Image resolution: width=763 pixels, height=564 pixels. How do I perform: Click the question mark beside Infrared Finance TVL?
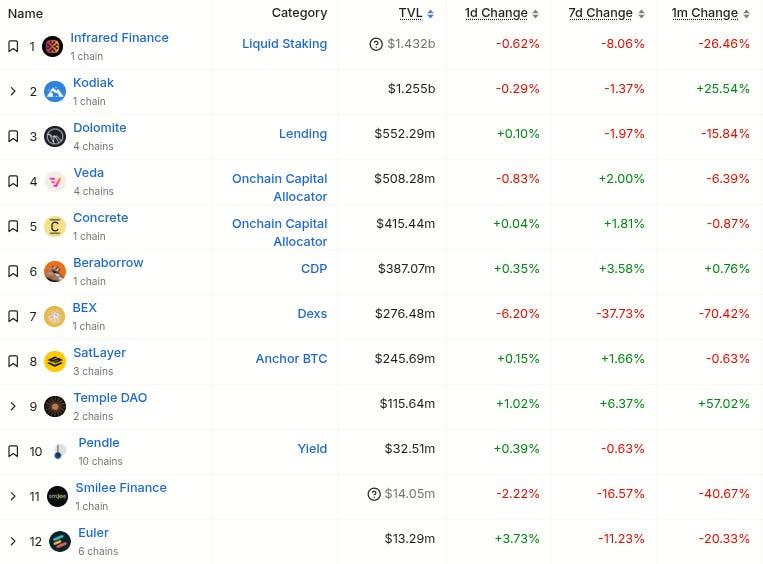(376, 44)
